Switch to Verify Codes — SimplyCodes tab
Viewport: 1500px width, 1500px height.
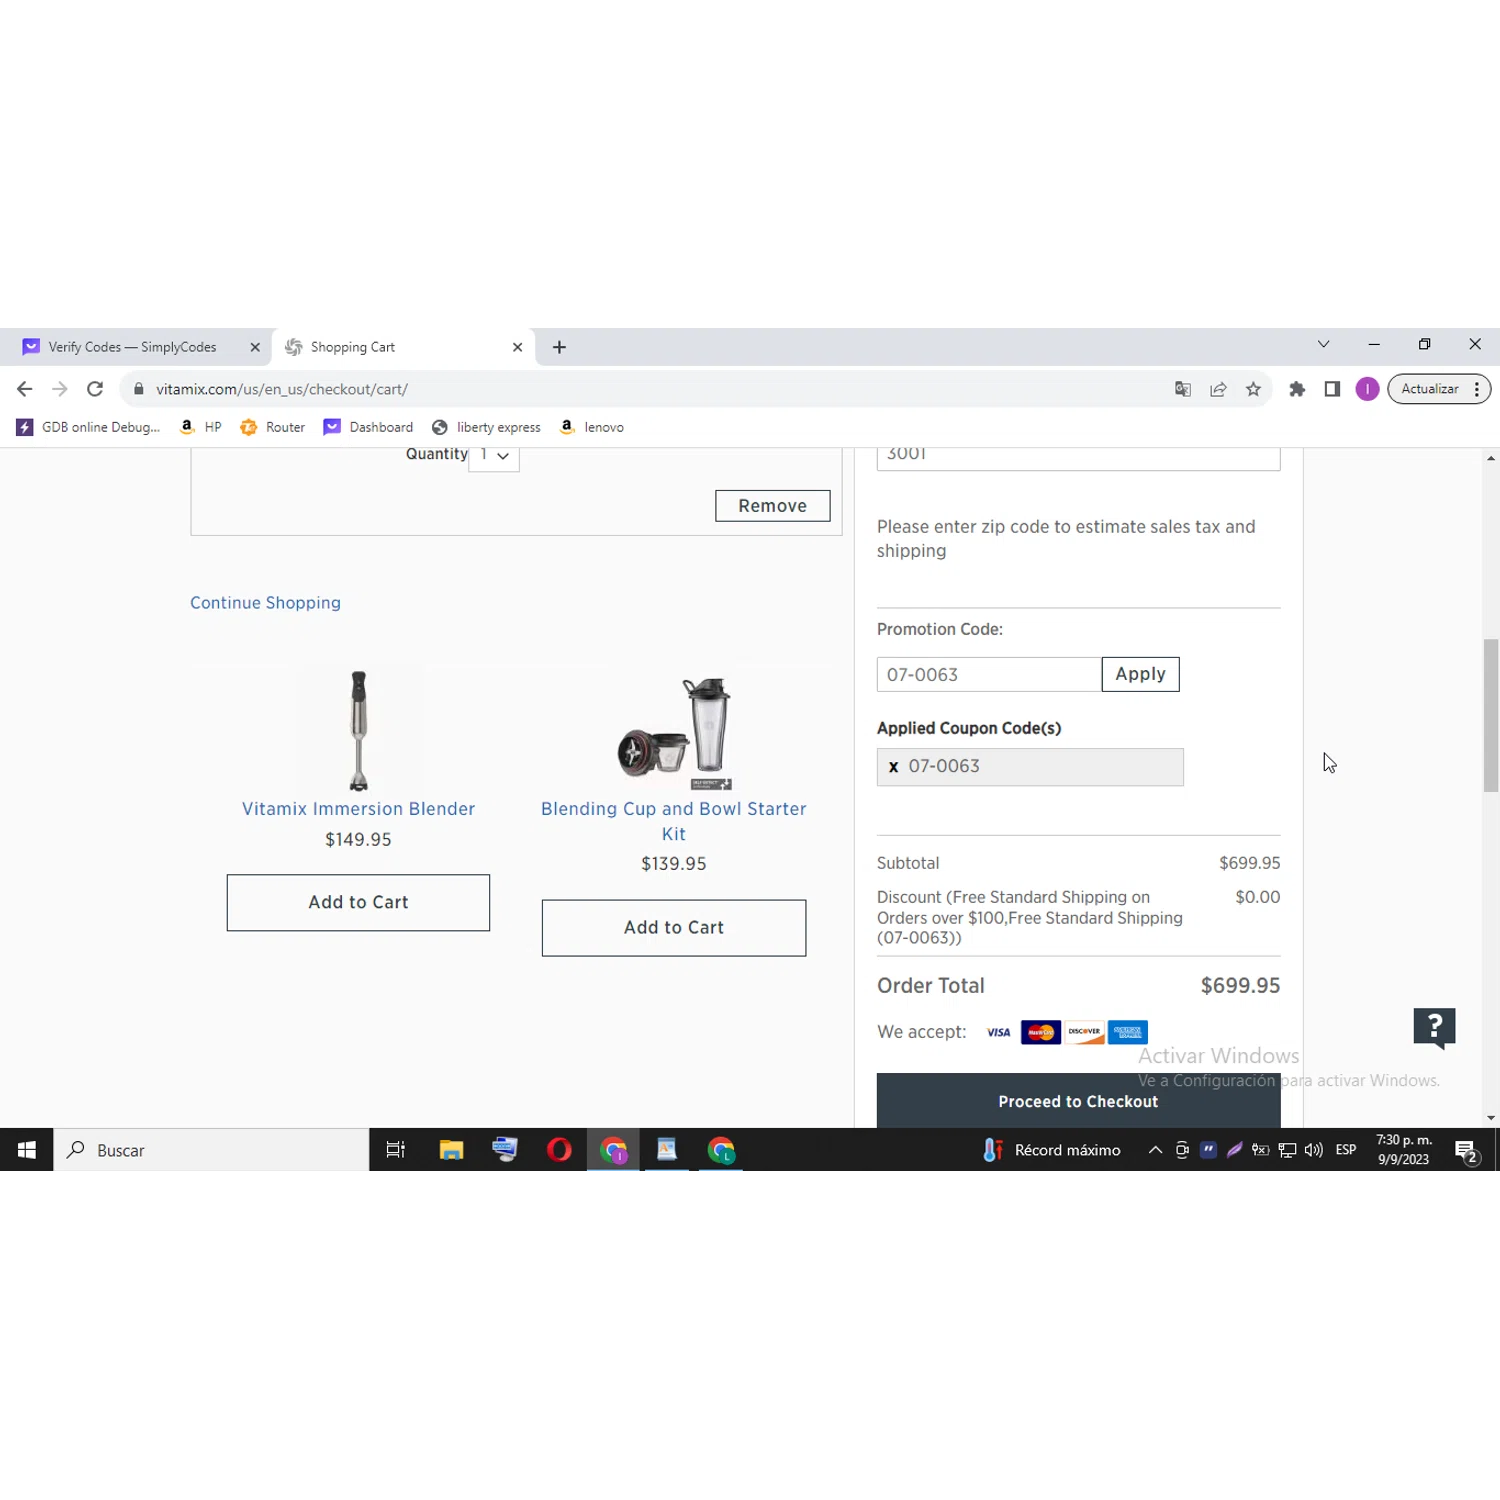click(132, 347)
